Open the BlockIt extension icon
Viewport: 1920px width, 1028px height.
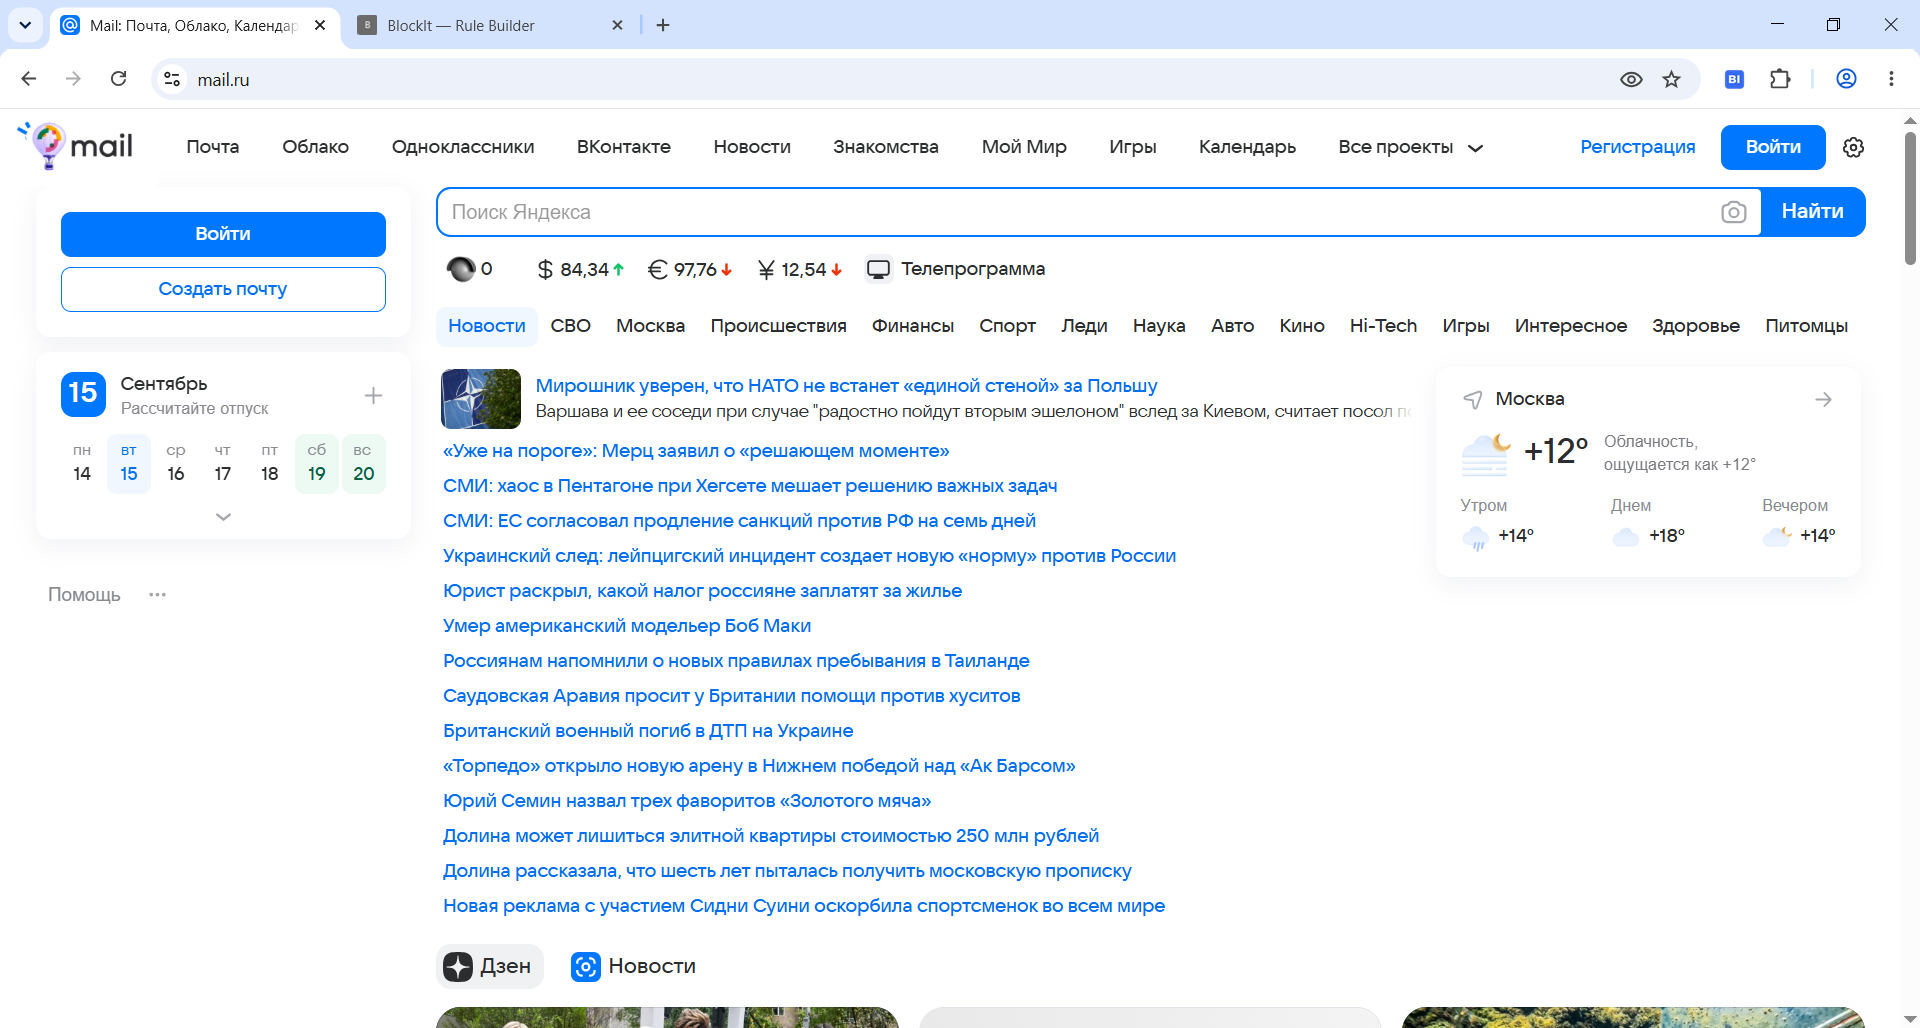[1735, 79]
